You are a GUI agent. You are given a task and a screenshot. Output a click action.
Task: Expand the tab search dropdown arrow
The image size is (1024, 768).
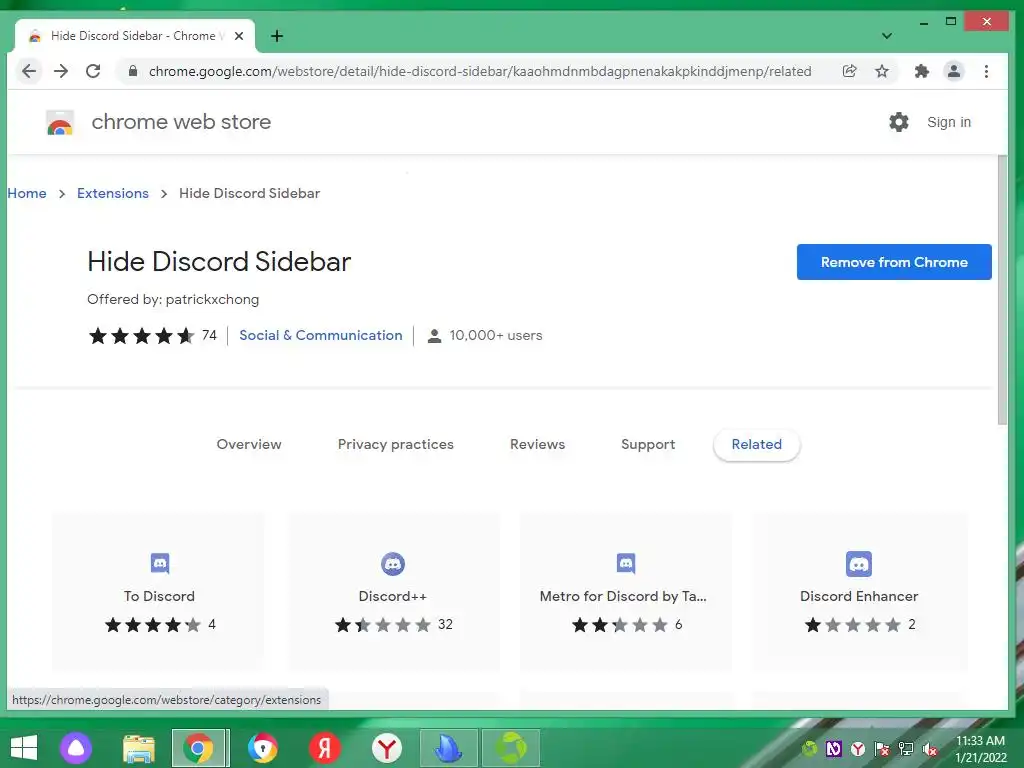886,36
